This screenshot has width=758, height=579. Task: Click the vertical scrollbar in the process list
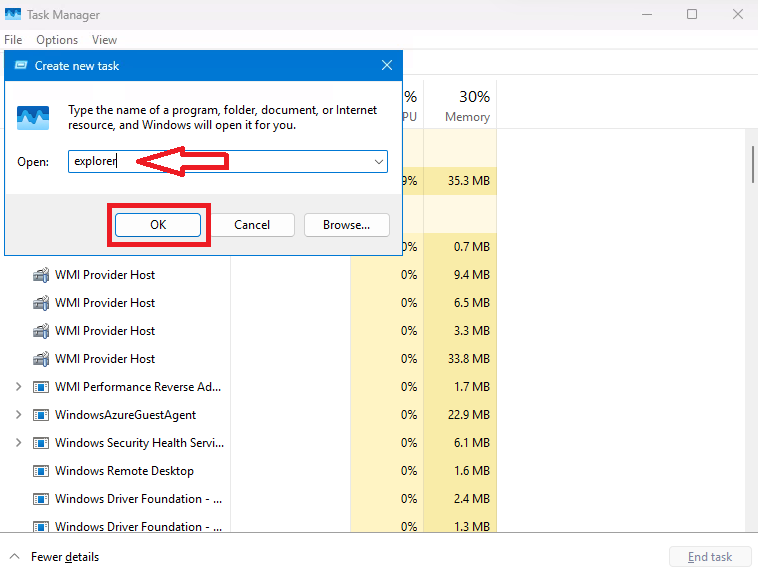pyautogui.click(x=753, y=165)
